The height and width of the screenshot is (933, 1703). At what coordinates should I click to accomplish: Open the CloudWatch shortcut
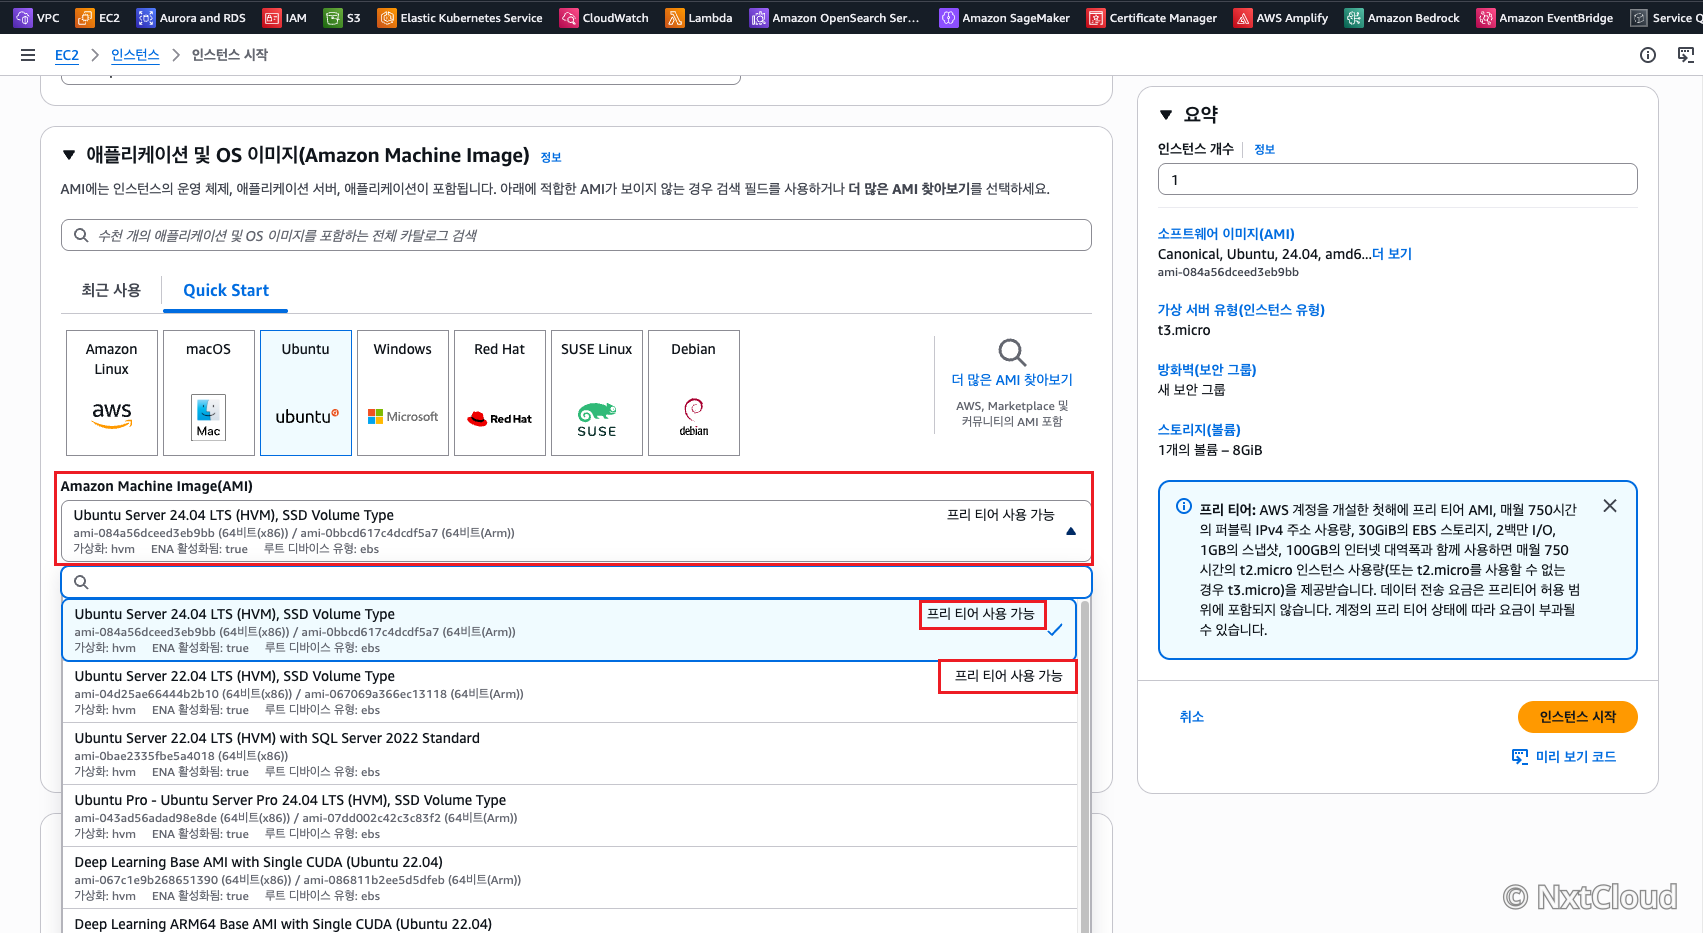coord(604,17)
